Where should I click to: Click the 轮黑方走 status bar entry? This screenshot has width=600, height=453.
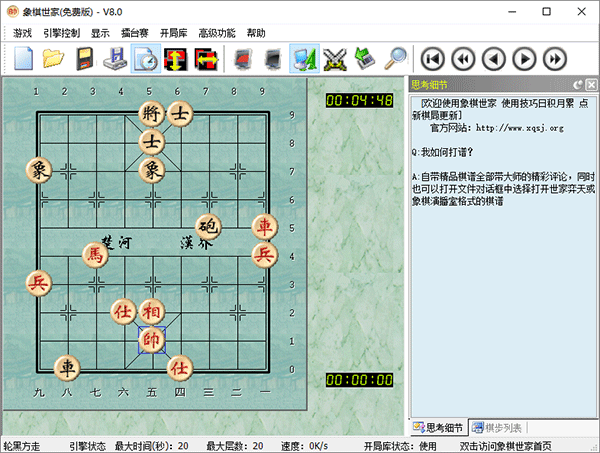click(22, 446)
